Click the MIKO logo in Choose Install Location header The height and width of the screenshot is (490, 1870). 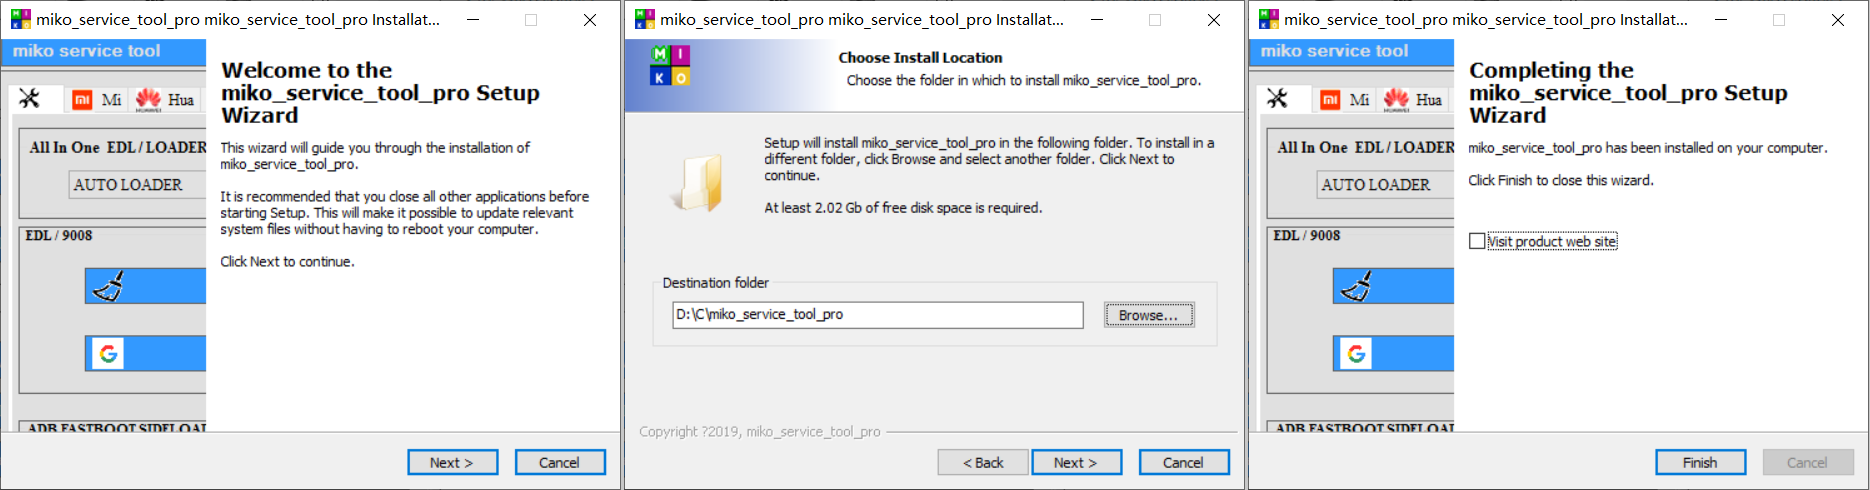[670, 66]
